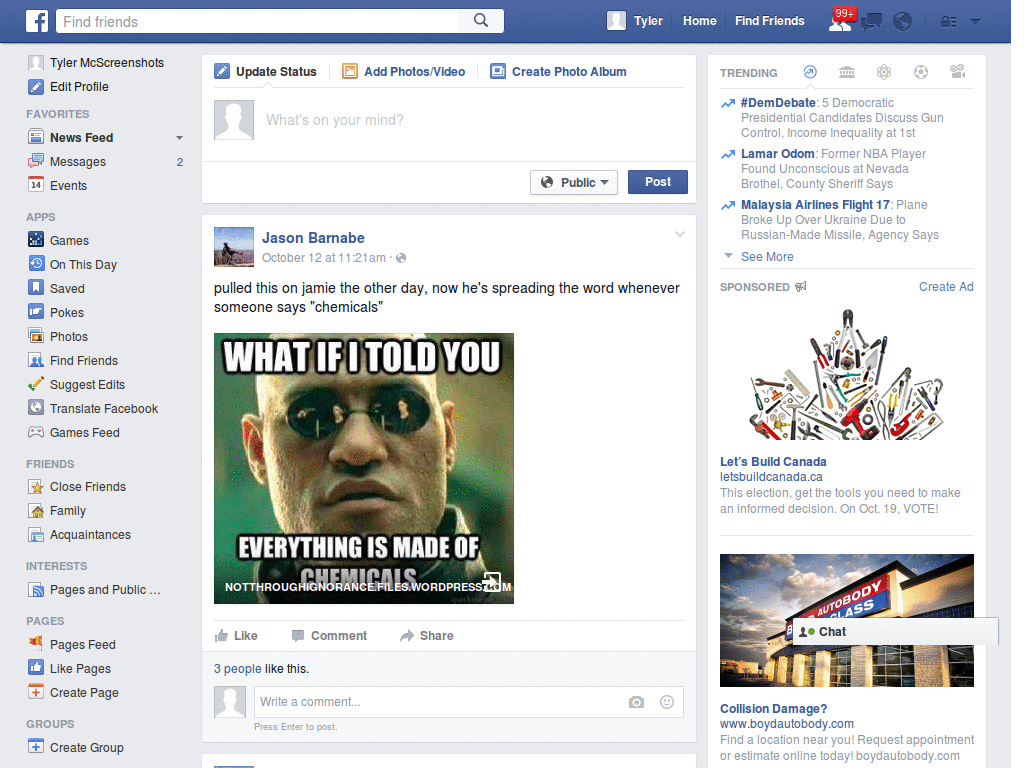
Task: Open Find Friends in the top bar
Action: point(769,21)
